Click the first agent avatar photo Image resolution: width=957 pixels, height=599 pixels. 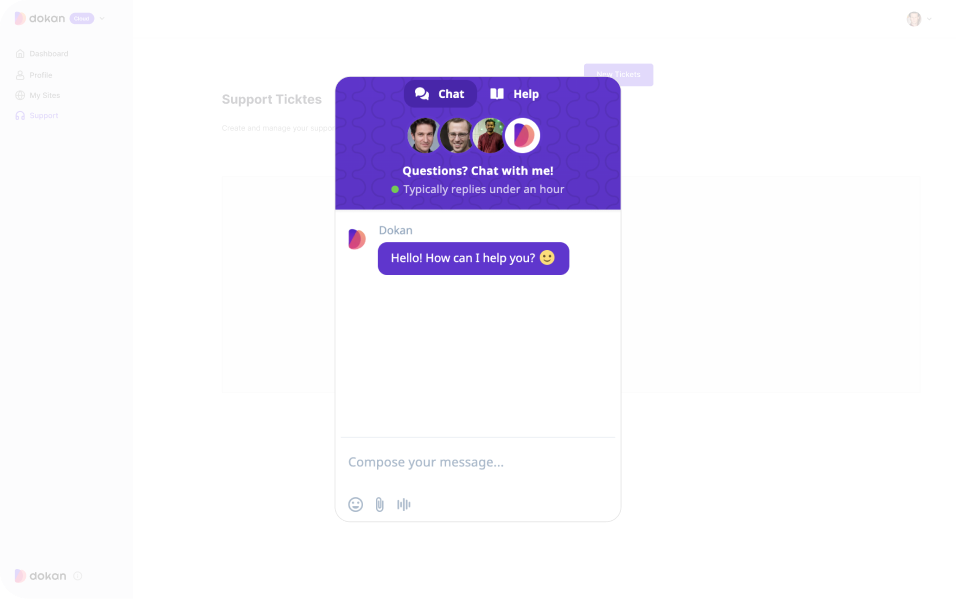424,135
